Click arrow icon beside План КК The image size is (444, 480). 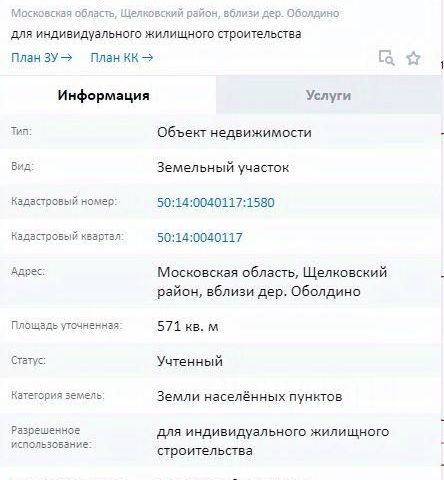tap(147, 58)
